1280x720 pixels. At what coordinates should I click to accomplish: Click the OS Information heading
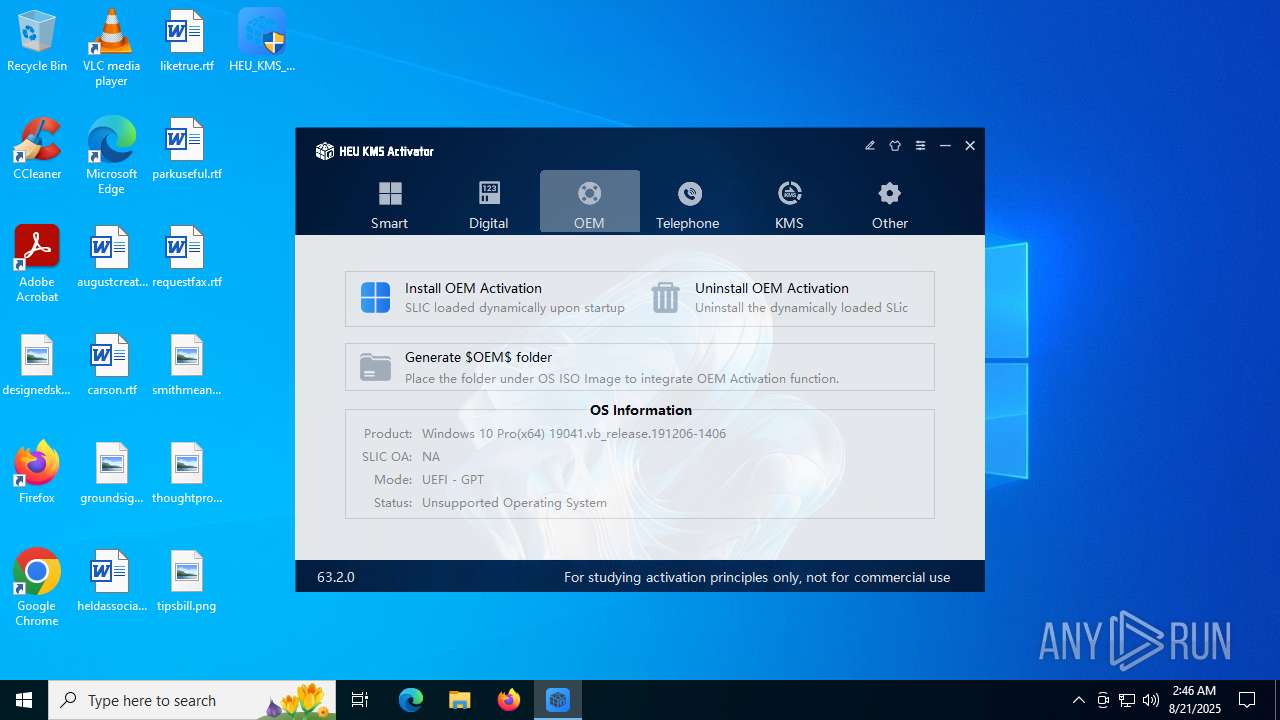pos(641,410)
